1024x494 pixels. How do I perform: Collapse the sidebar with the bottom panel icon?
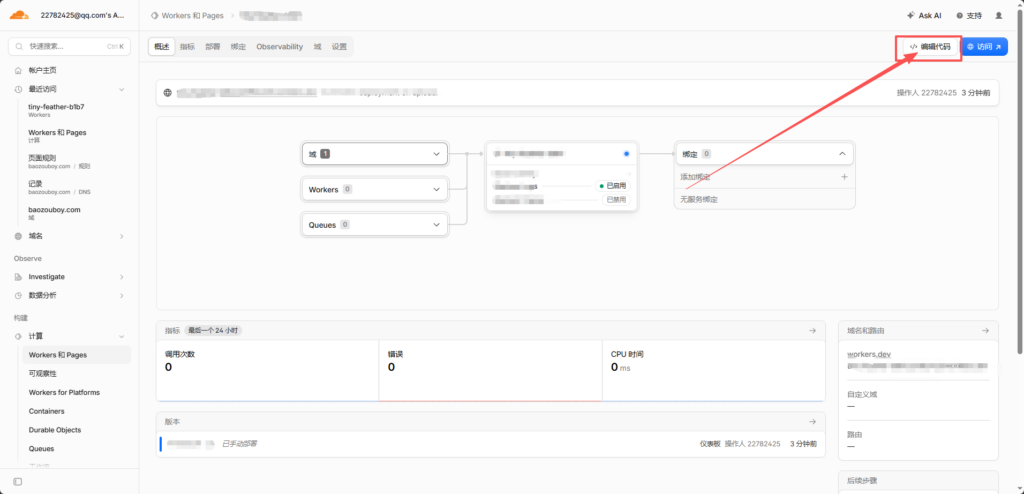point(18,482)
